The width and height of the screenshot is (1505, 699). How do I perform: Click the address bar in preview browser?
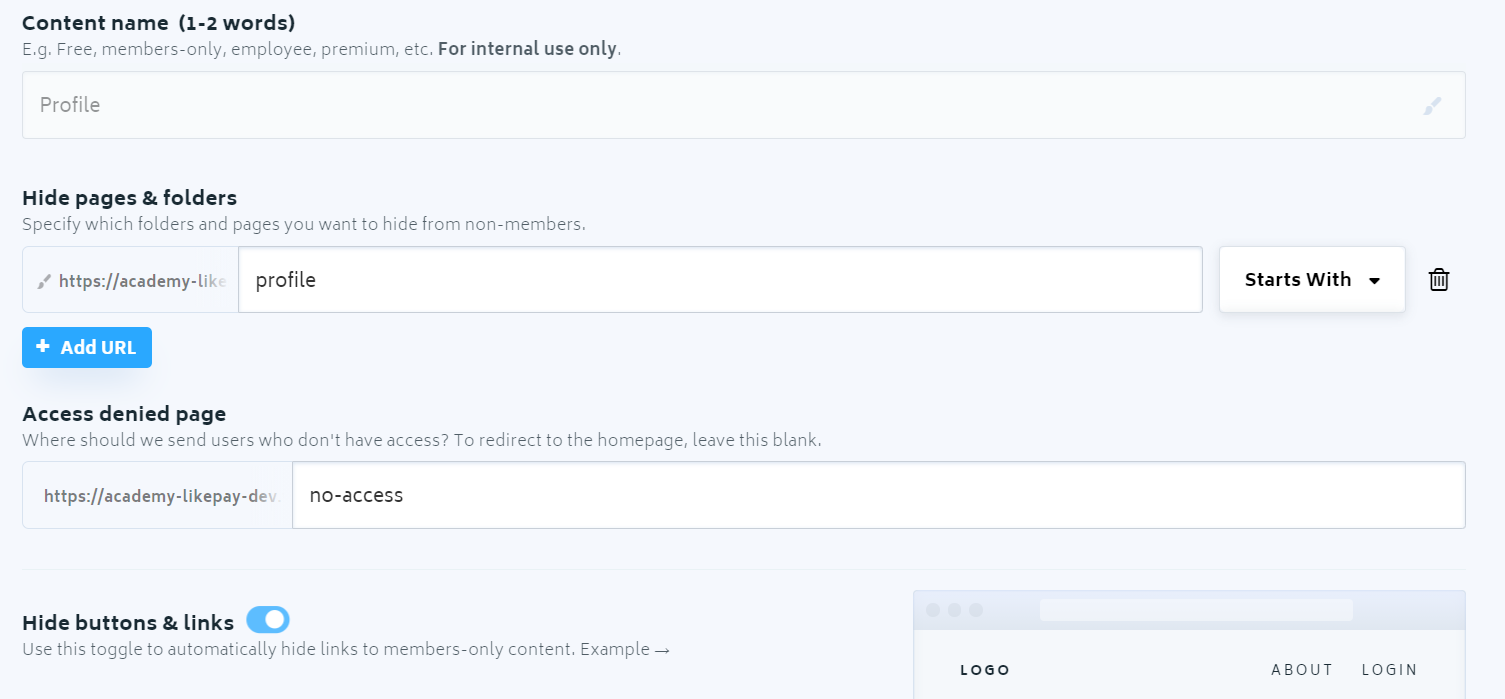click(x=1196, y=610)
